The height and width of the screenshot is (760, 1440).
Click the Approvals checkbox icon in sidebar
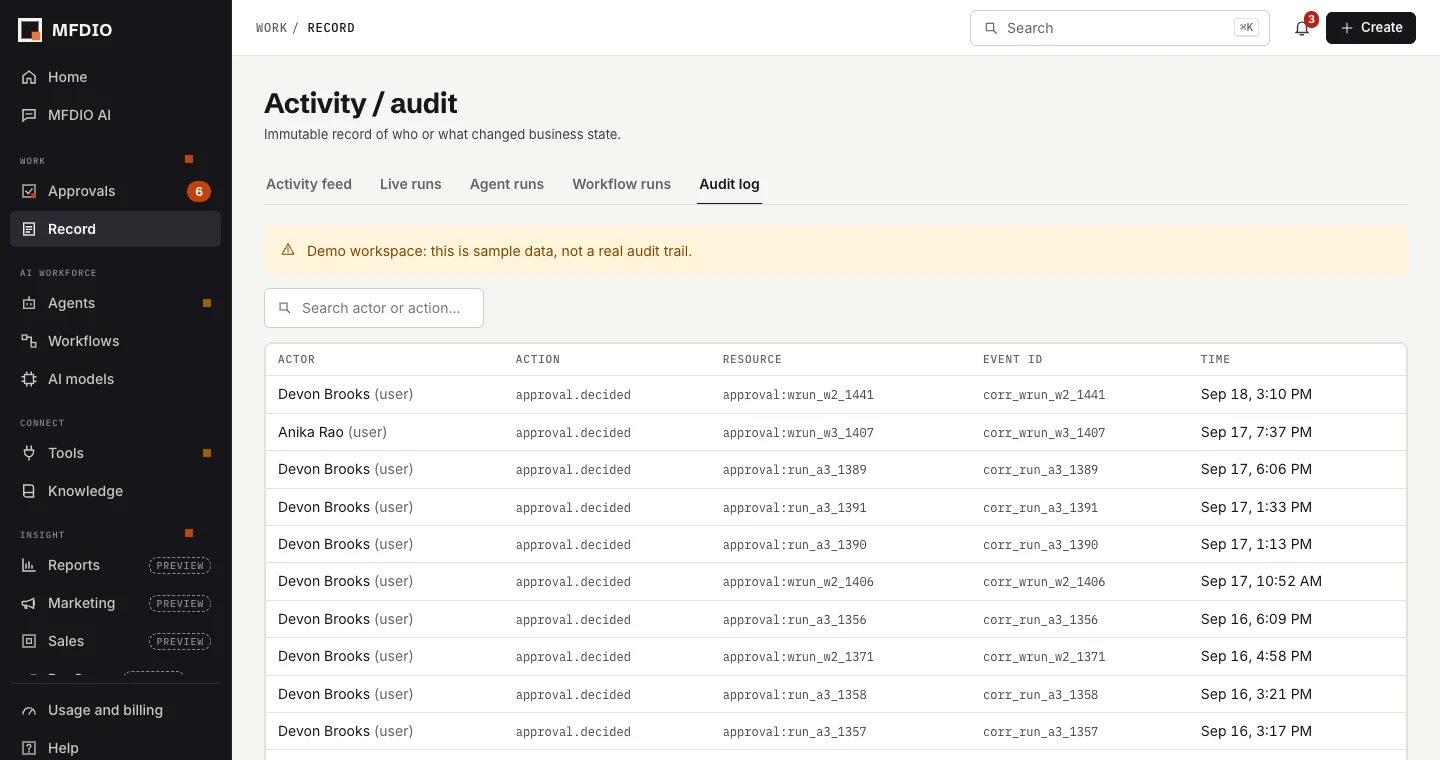click(29, 191)
